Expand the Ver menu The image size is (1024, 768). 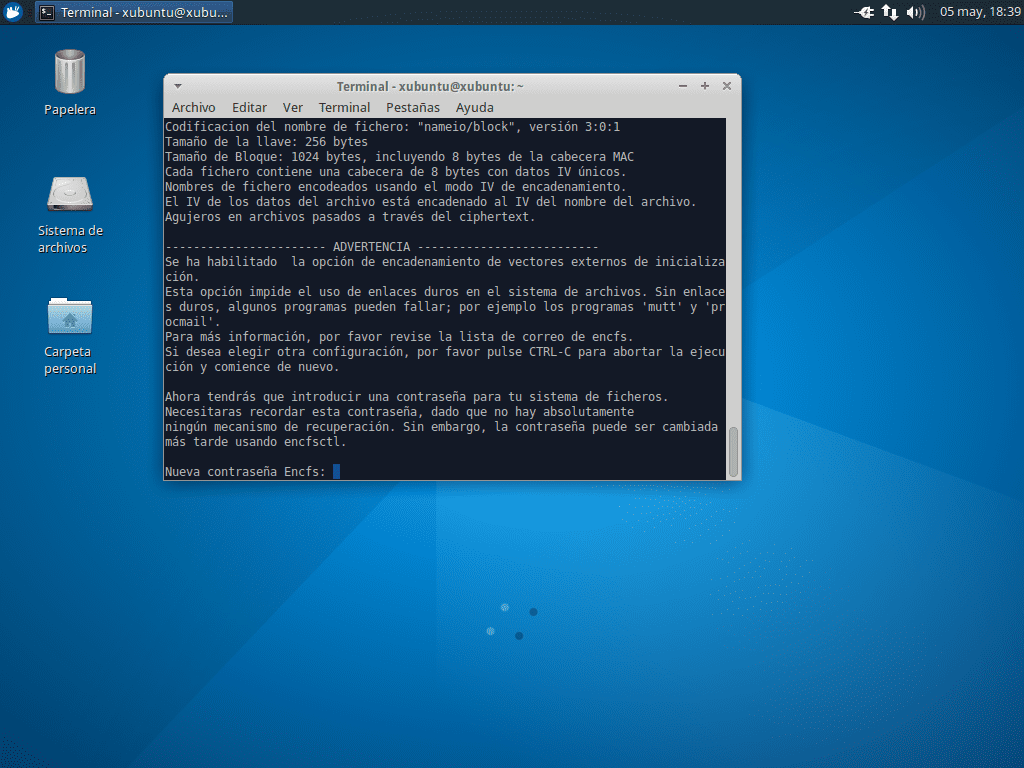tap(292, 107)
